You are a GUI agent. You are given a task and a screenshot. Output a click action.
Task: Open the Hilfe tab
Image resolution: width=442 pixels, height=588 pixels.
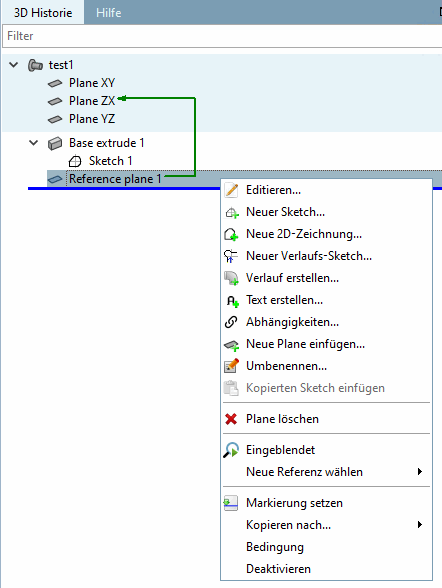tap(109, 13)
